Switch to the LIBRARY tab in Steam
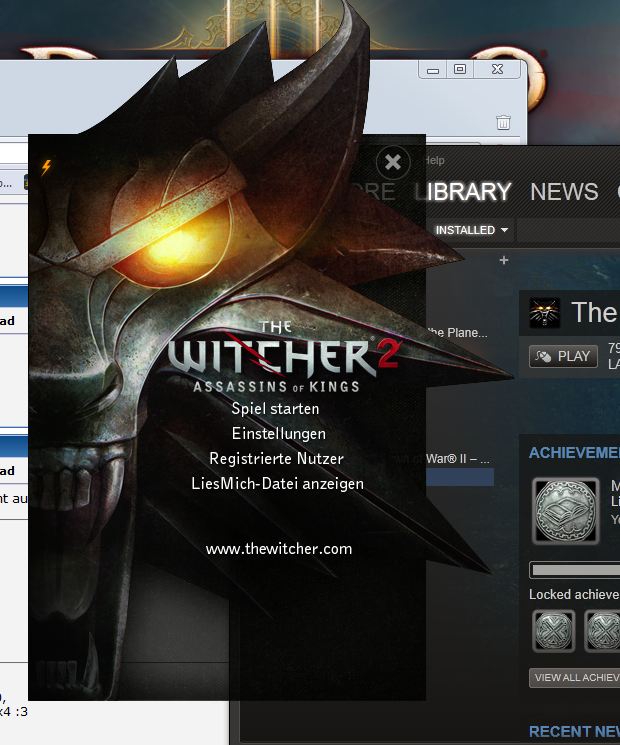Screen dimensions: 620x745 pyautogui.click(x=463, y=191)
